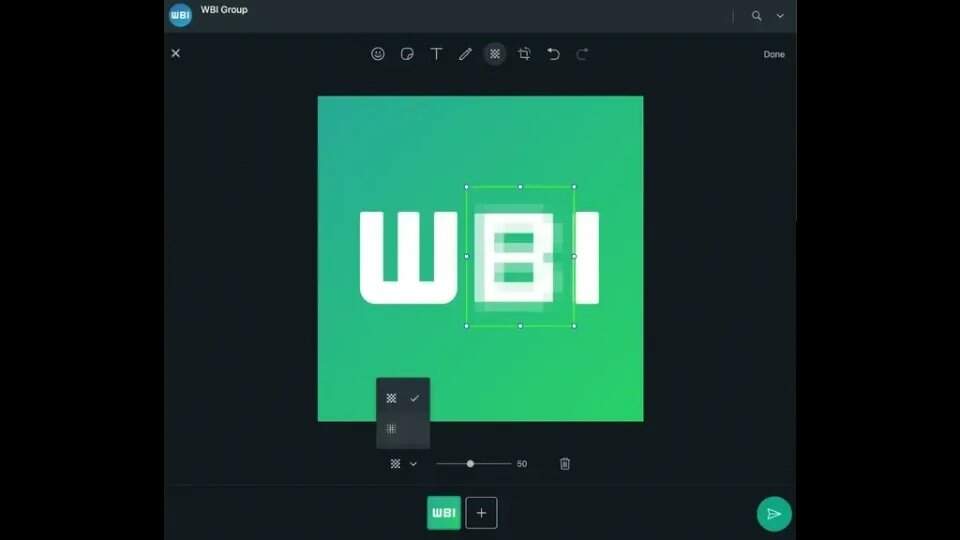Delete the selected blur area with the trash icon
The image size is (960, 540).
[565, 464]
